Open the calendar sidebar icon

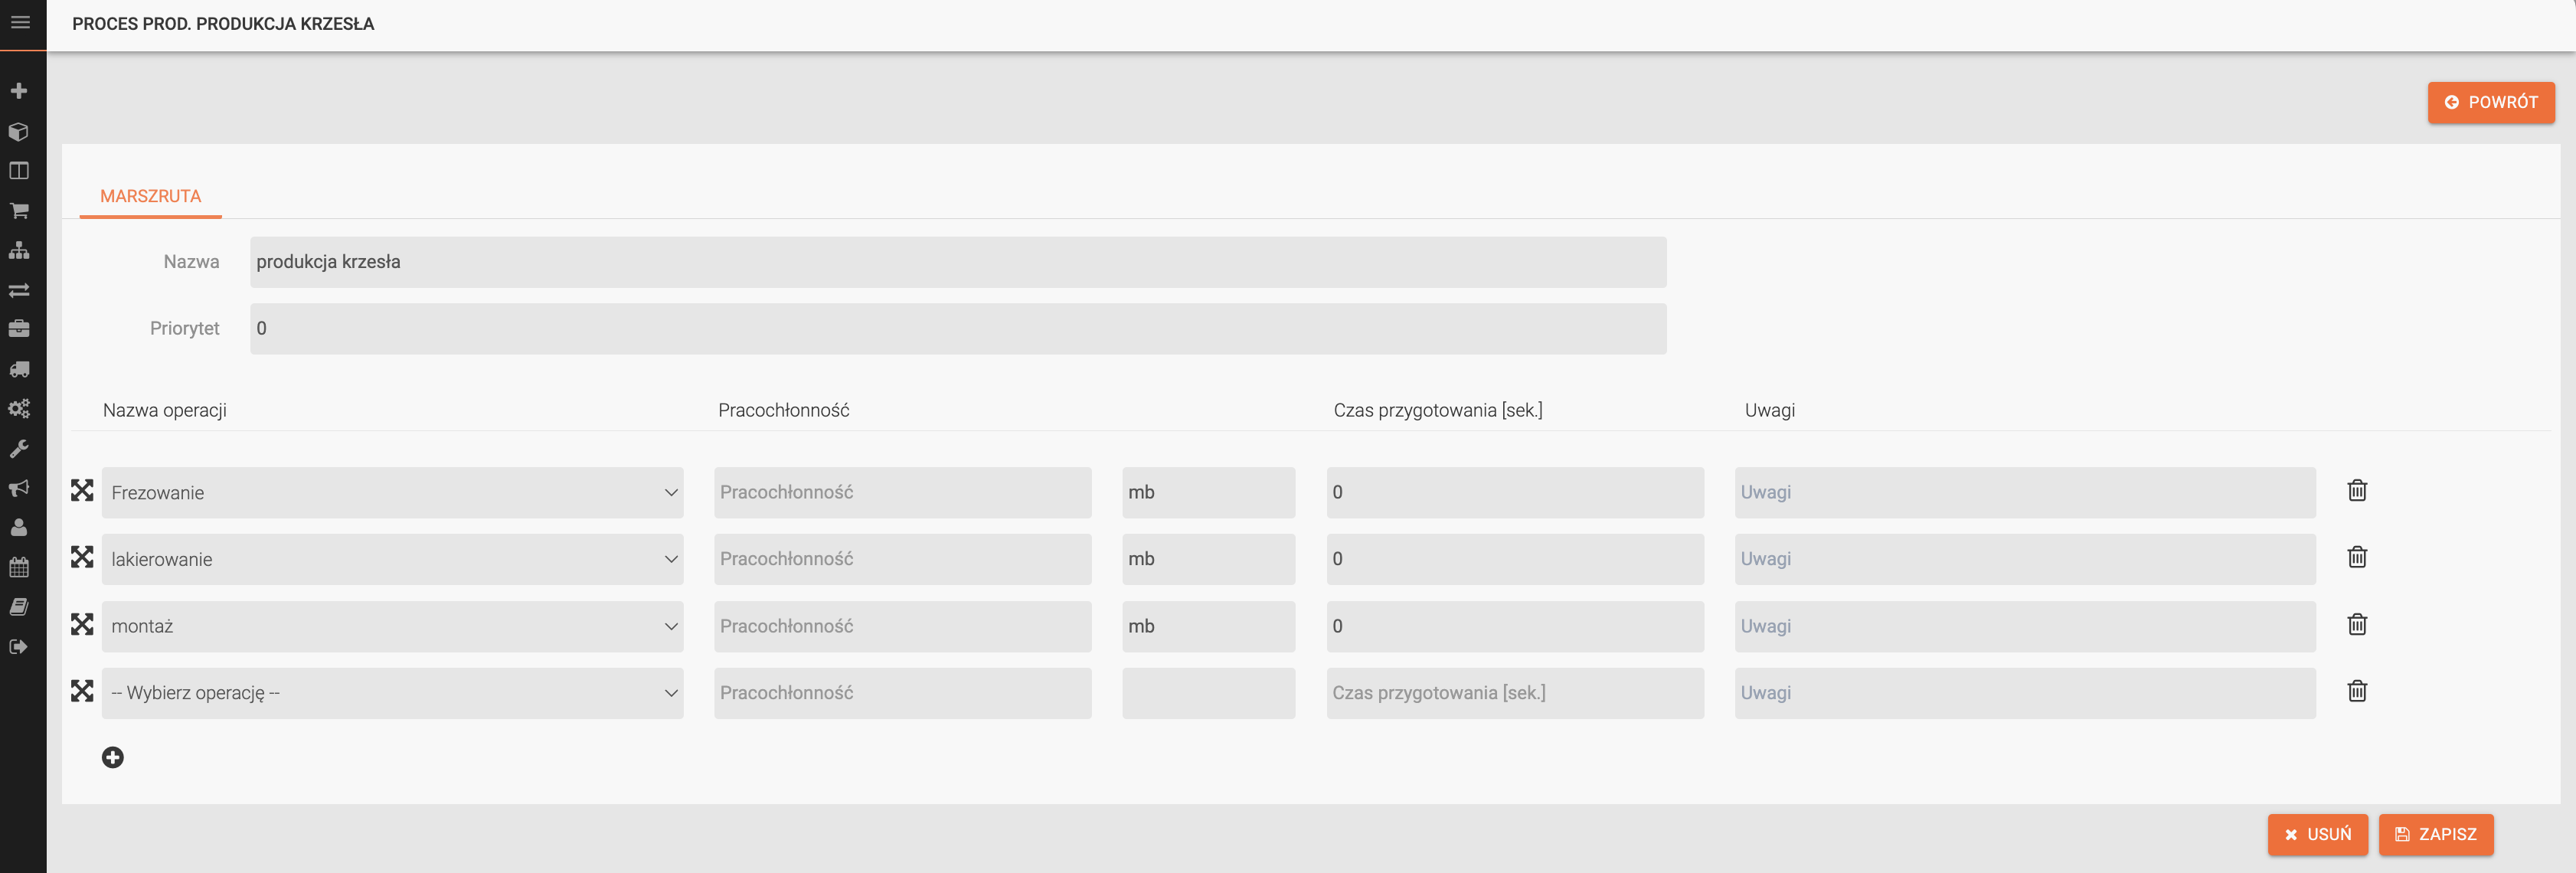pyautogui.click(x=19, y=567)
